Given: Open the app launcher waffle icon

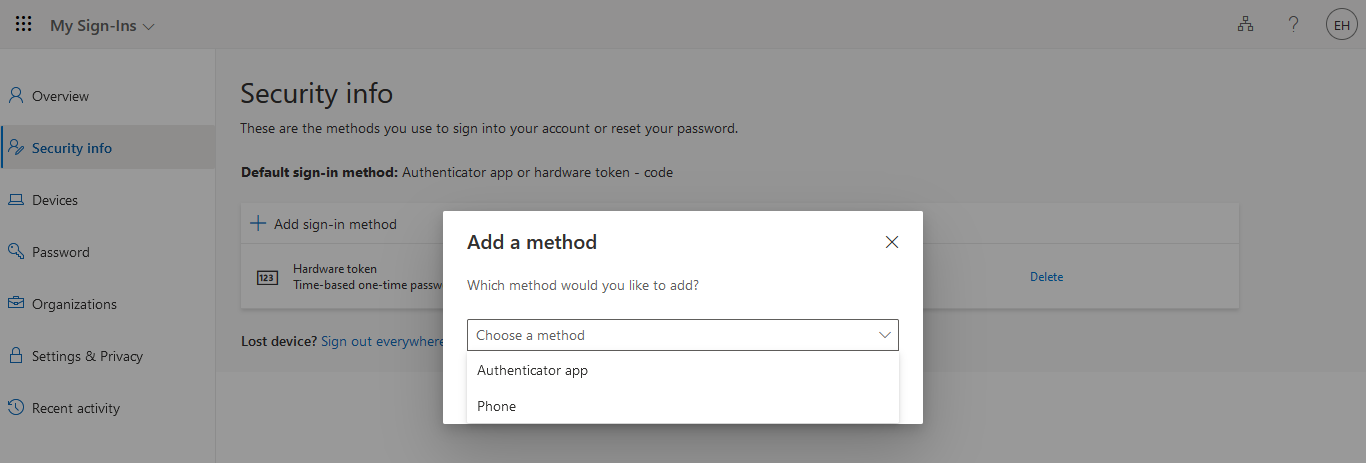Looking at the screenshot, I should click(24, 24).
